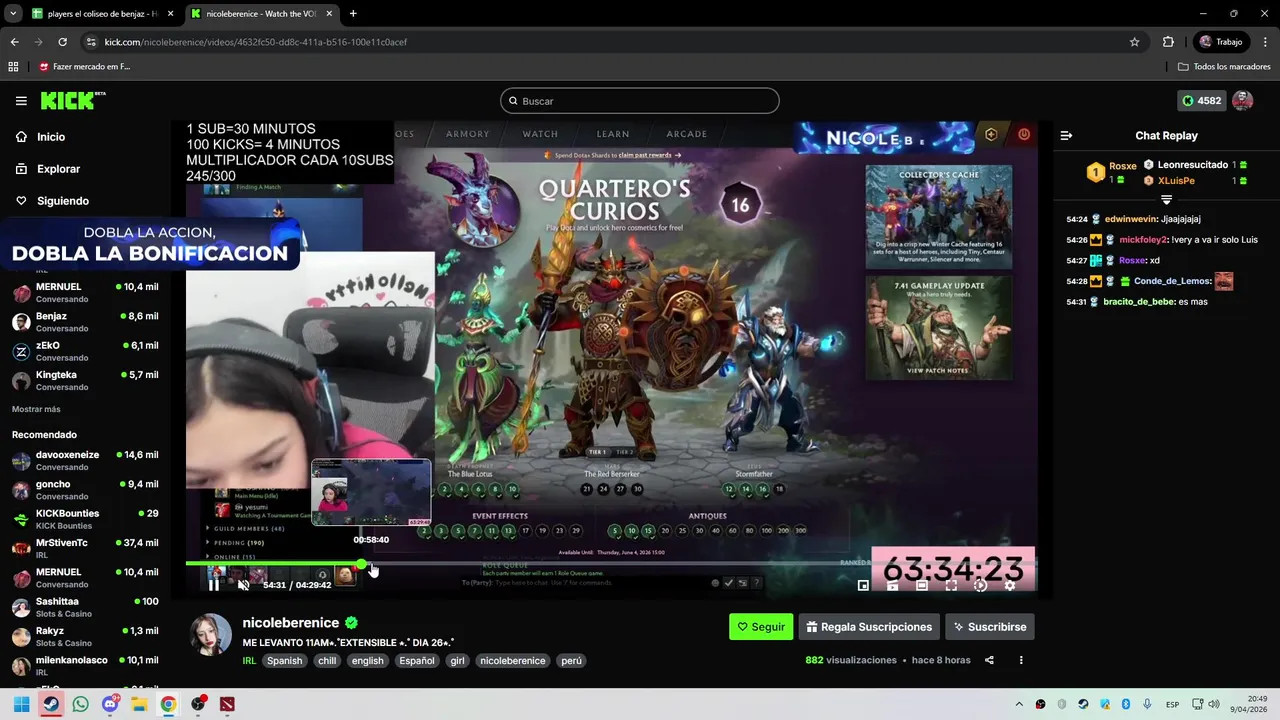Open WhatsApp from the taskbar
This screenshot has width=1280, height=720.
click(80, 704)
